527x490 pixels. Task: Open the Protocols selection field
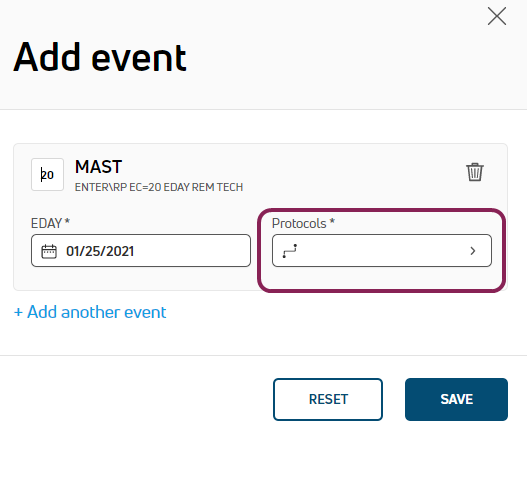pyautogui.click(x=382, y=251)
